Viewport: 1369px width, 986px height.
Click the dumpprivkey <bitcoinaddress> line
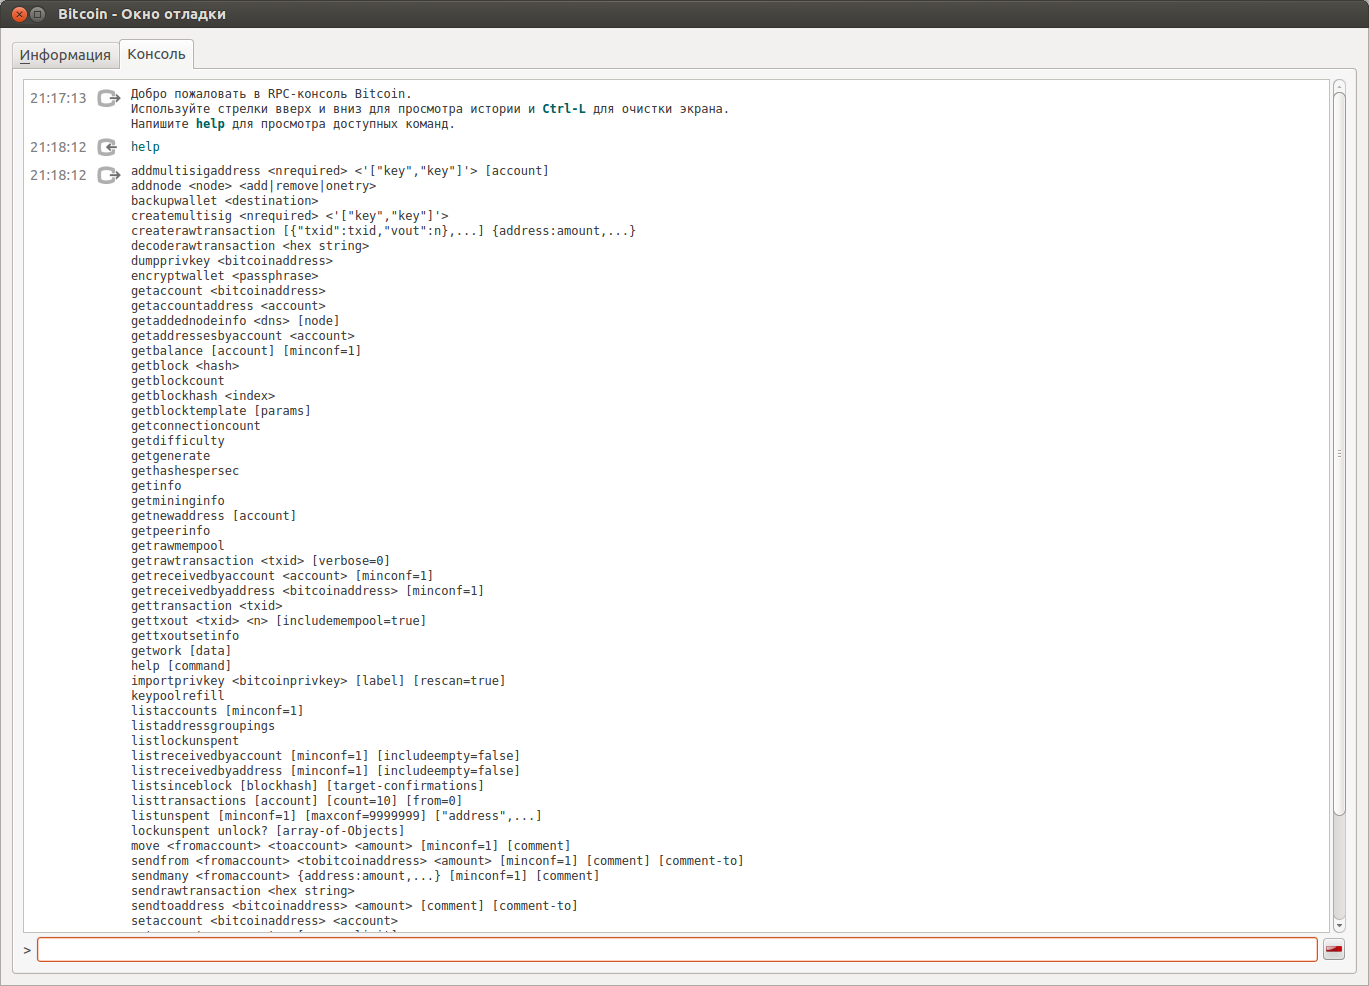click(232, 261)
